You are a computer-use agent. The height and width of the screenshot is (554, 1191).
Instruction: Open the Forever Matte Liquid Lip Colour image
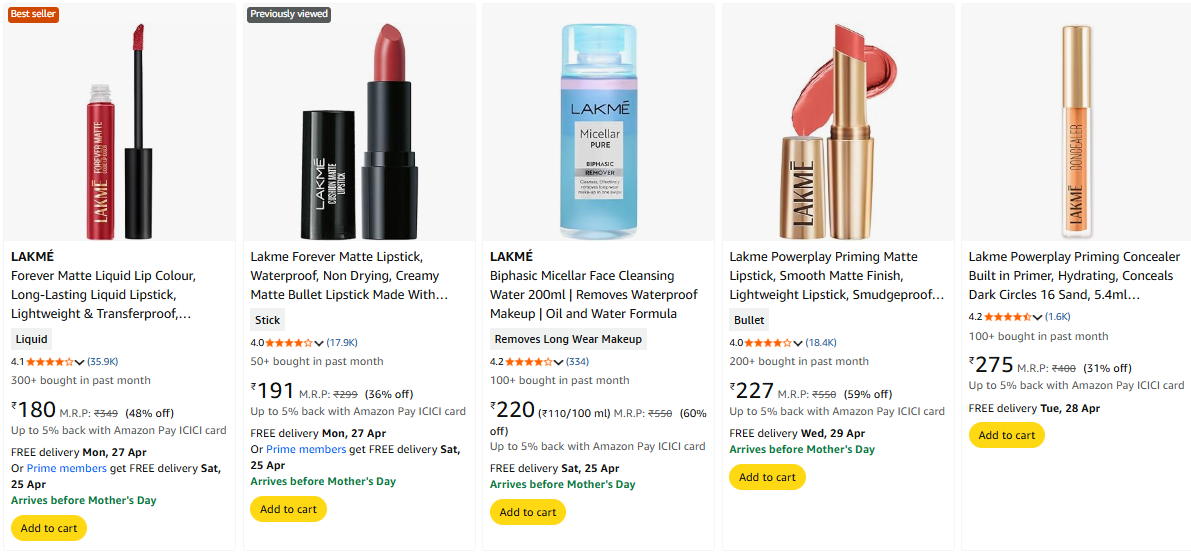pyautogui.click(x=119, y=130)
